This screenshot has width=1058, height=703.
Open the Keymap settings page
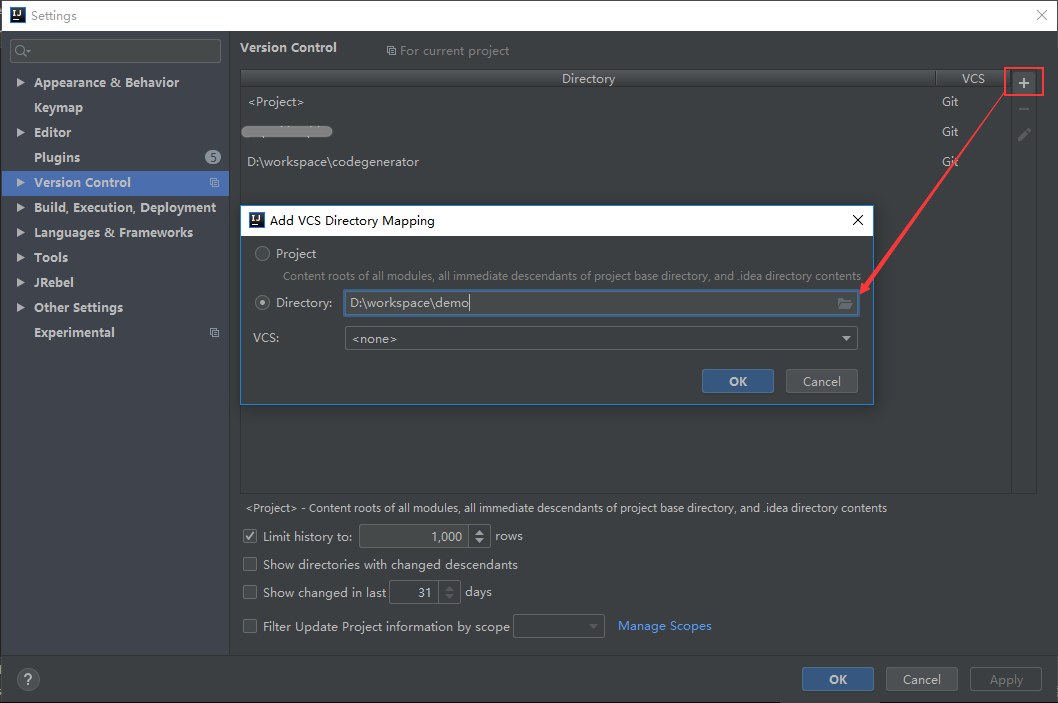tap(58, 107)
